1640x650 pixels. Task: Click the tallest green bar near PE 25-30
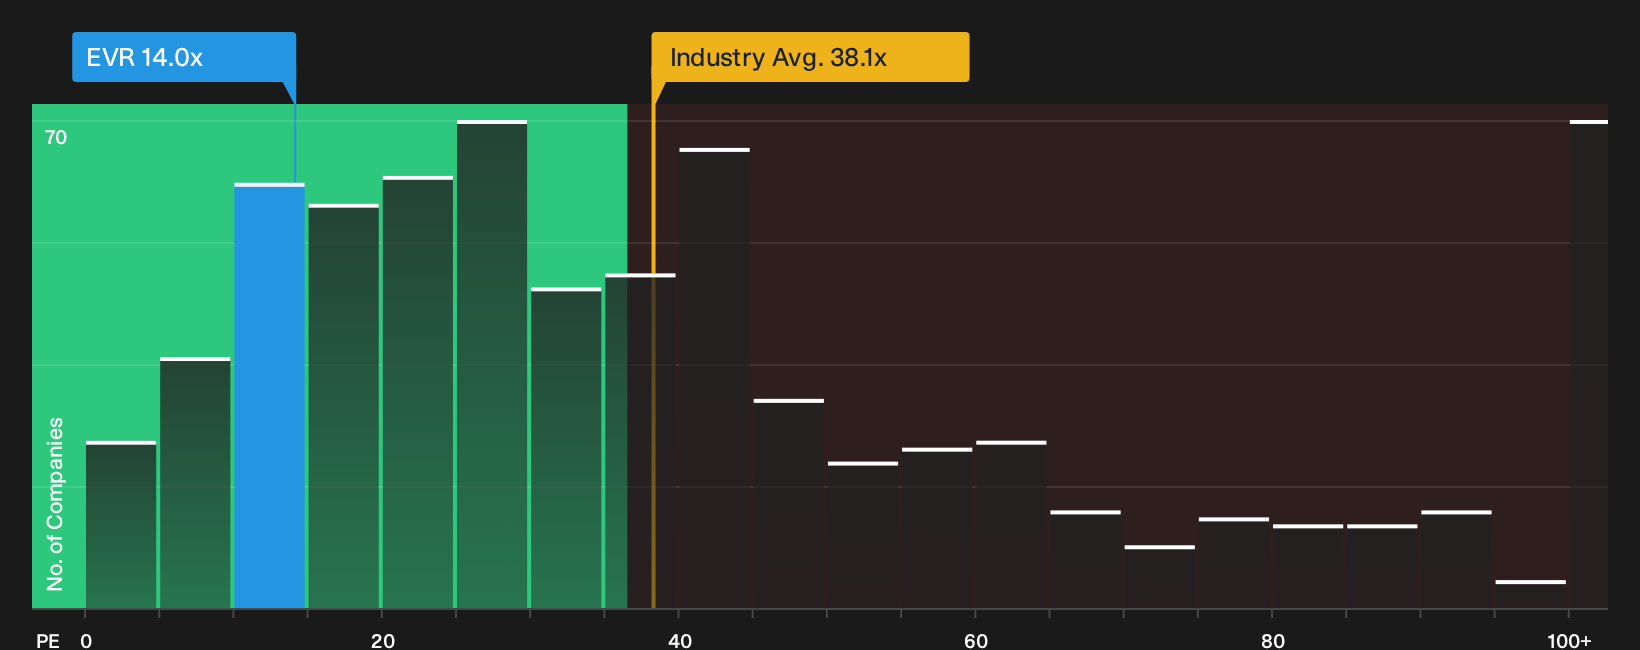point(492,365)
